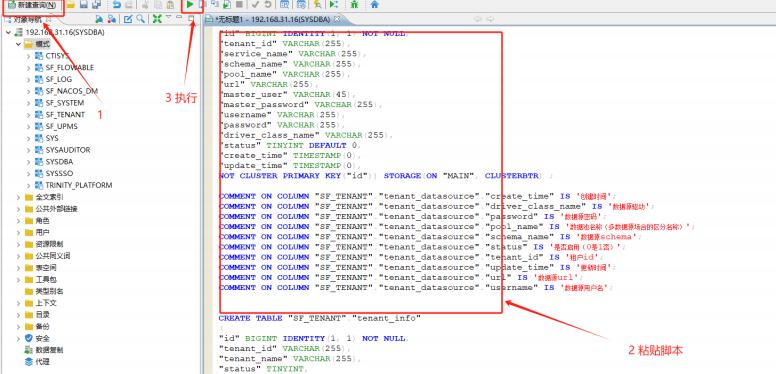Click the paste clipboard icon

(170, 5)
